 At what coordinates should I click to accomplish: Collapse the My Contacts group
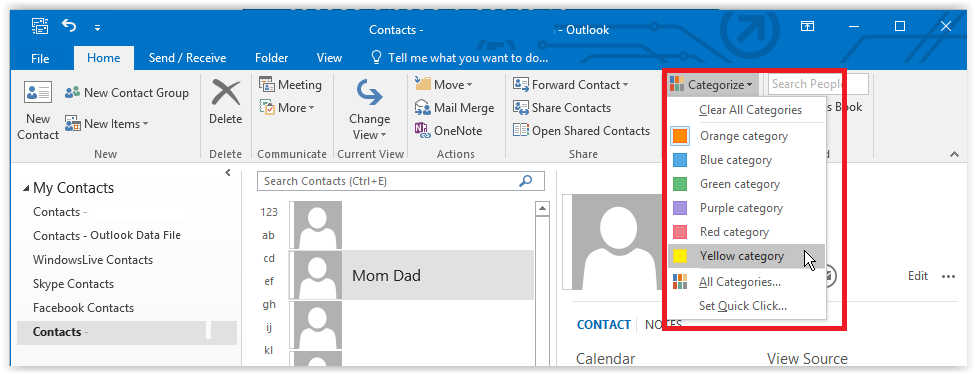[x=25, y=189]
